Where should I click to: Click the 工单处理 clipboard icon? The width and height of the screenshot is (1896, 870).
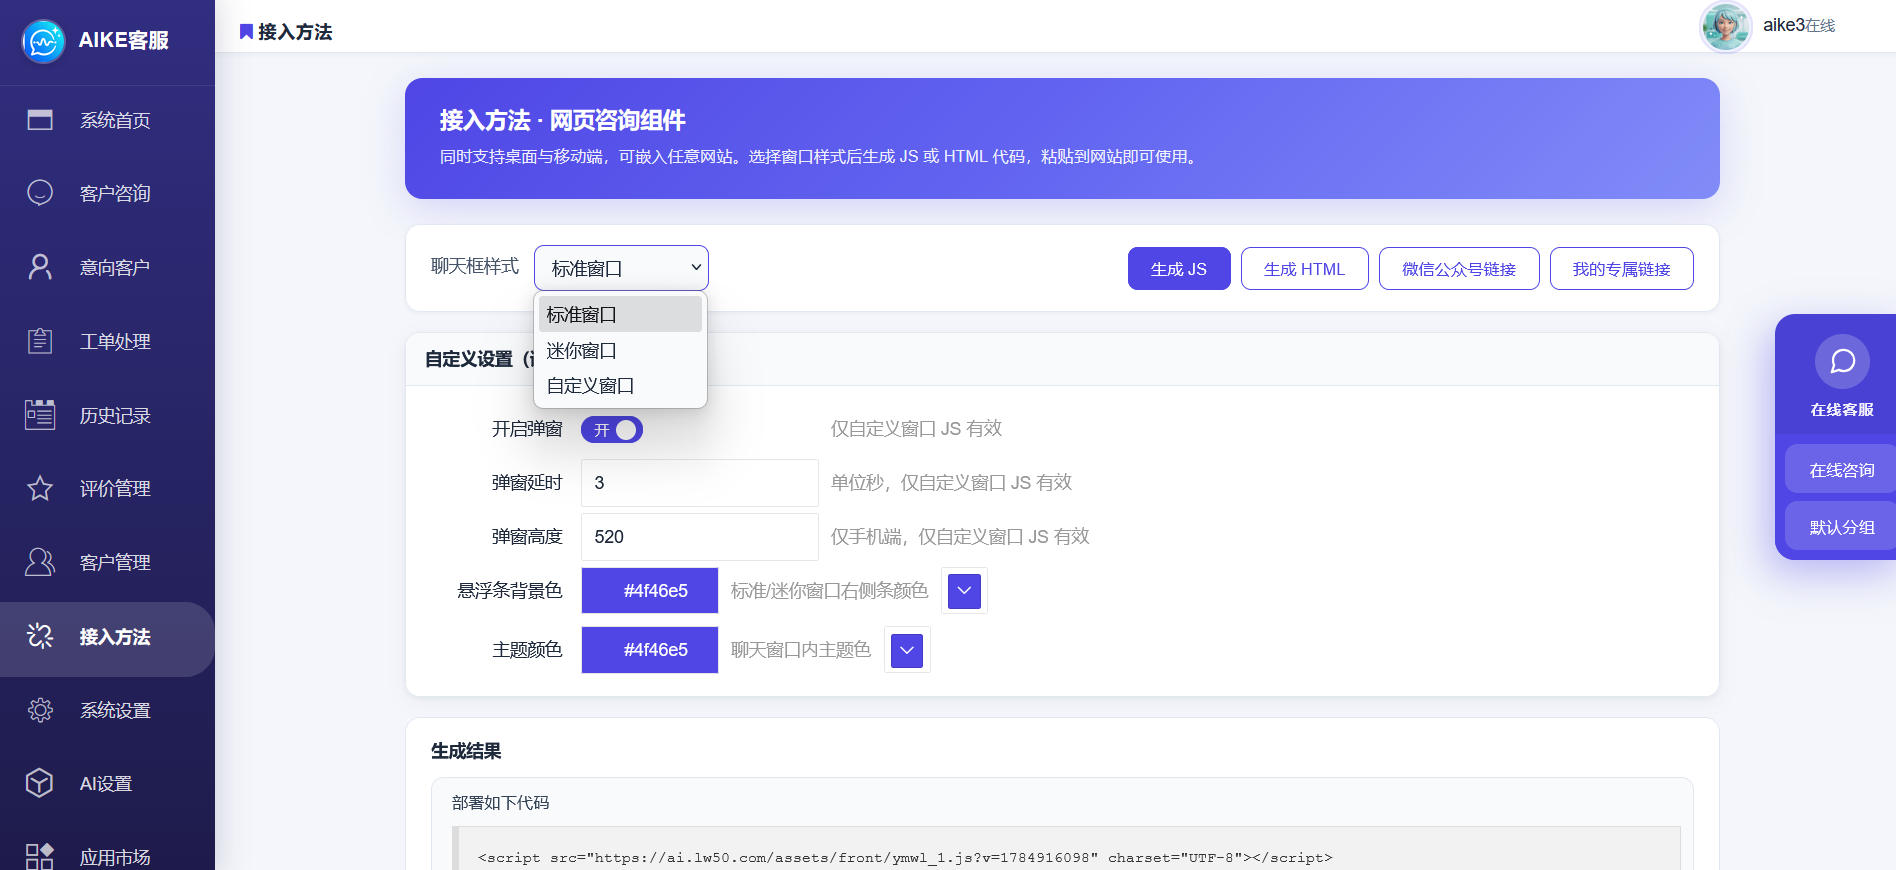40,341
